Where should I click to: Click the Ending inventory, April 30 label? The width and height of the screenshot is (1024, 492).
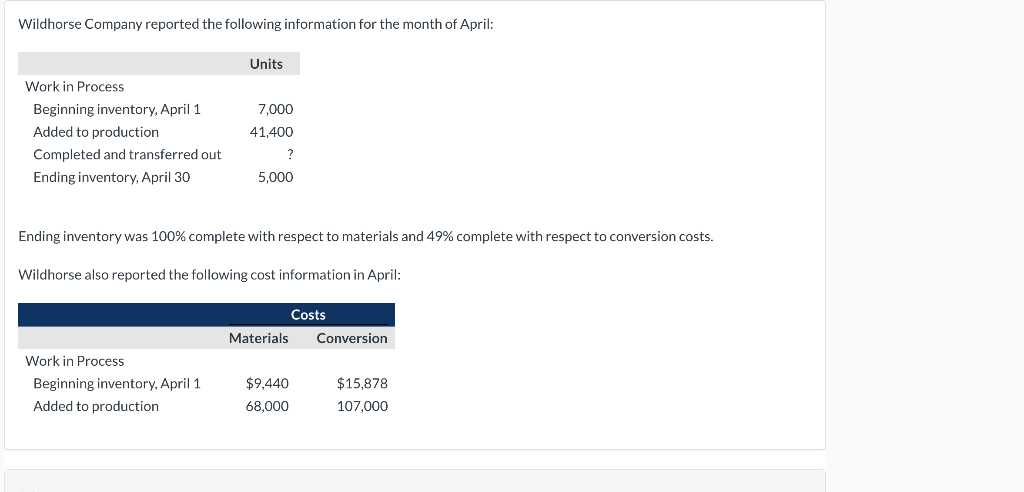111,177
